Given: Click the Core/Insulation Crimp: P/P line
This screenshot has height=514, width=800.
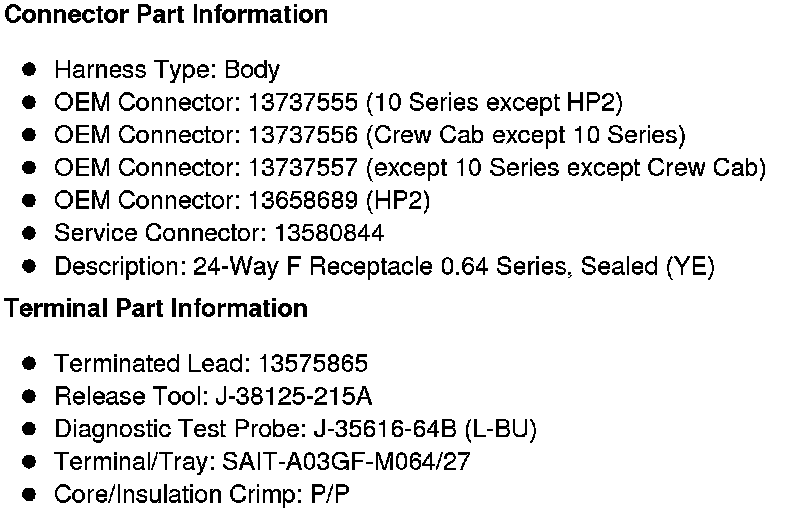Looking at the screenshot, I should click(202, 495).
